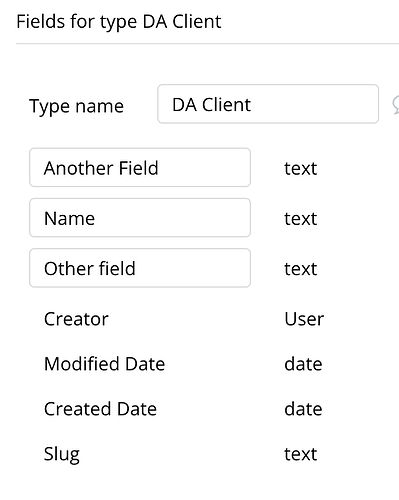This screenshot has width=399, height=500.
Task: Click the date type beside Created Date
Action: click(303, 409)
